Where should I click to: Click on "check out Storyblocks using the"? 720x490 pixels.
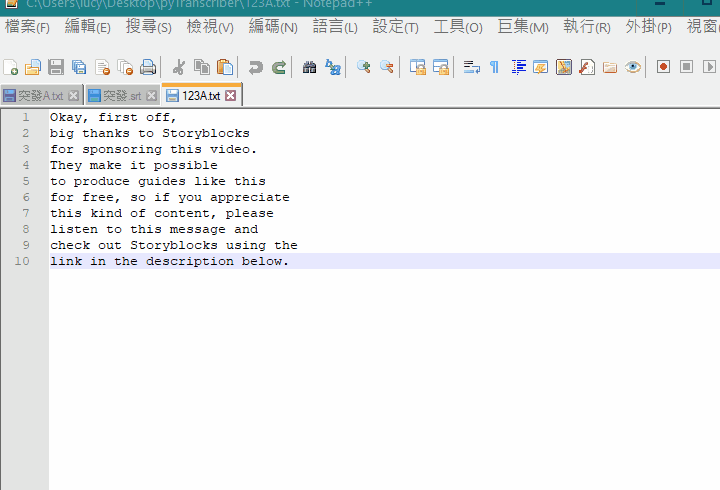[174, 245]
